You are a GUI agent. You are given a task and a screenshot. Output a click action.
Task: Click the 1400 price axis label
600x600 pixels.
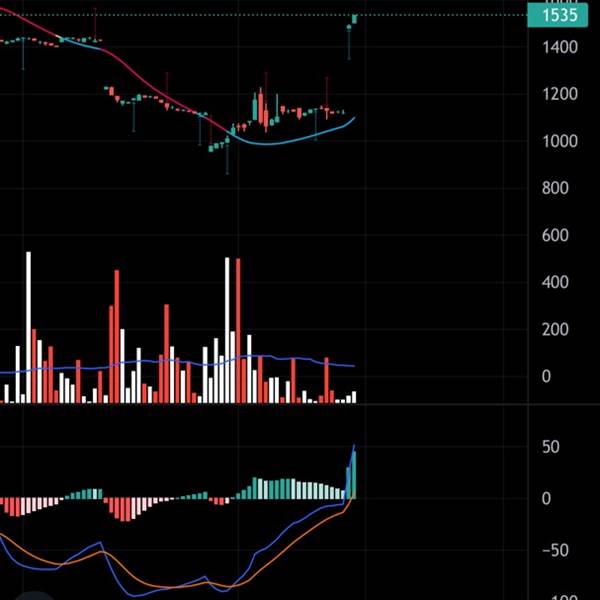point(560,47)
